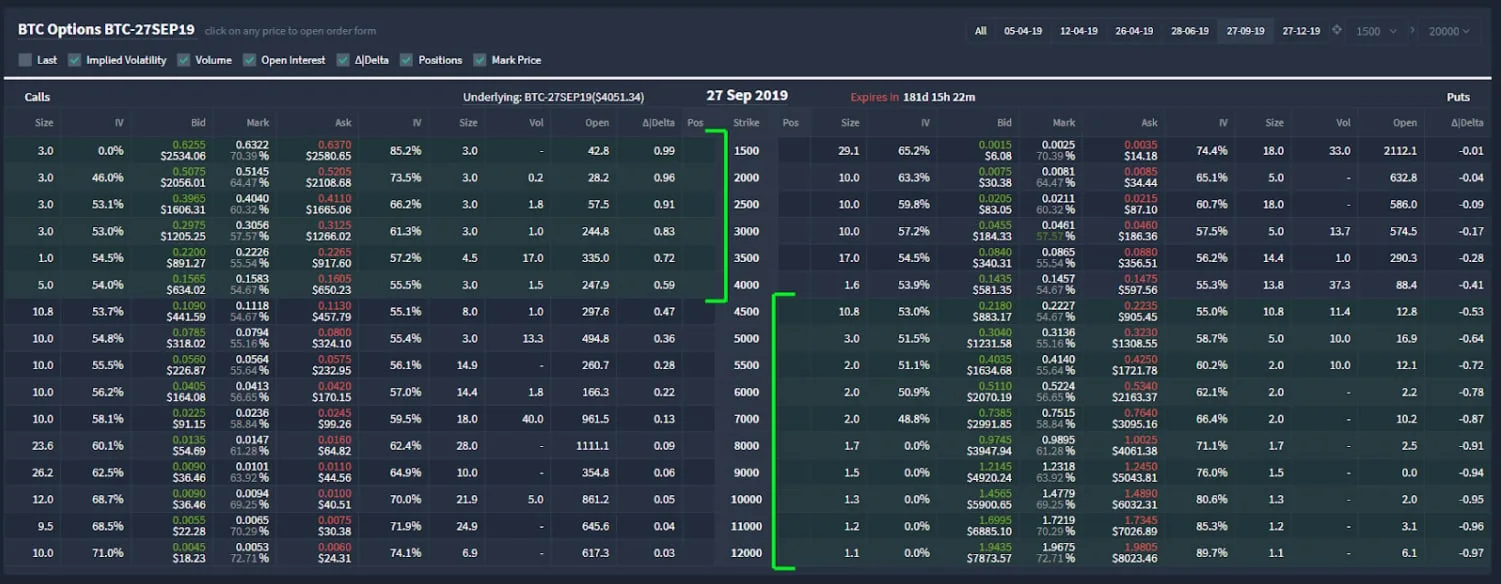The height and width of the screenshot is (584, 1501).
Task: Toggle the Open Interest checkbox
Action: (x=250, y=60)
